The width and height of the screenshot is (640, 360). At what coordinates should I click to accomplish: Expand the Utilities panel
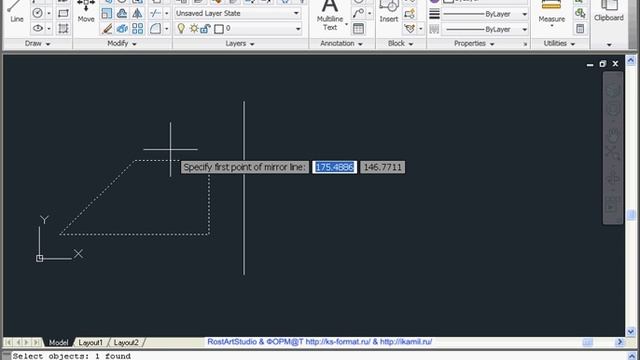click(559, 43)
